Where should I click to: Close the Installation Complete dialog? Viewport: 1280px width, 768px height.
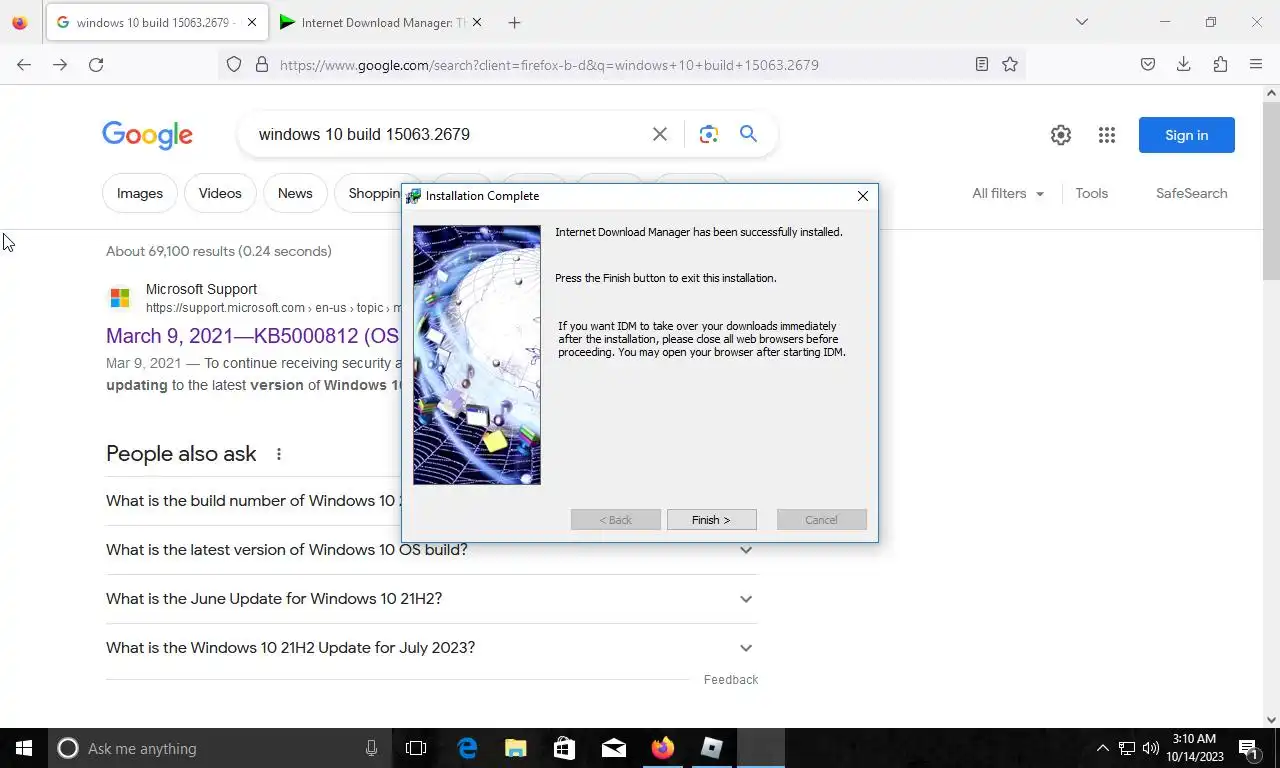point(862,196)
